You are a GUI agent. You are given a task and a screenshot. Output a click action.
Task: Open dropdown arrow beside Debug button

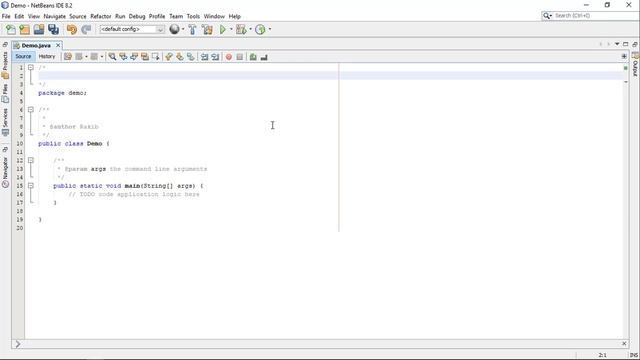point(250,29)
